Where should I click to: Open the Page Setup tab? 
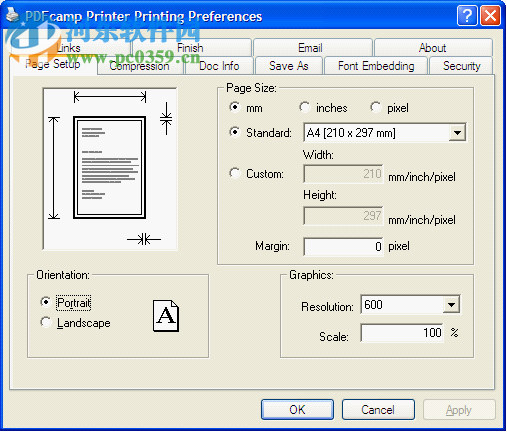click(53, 64)
